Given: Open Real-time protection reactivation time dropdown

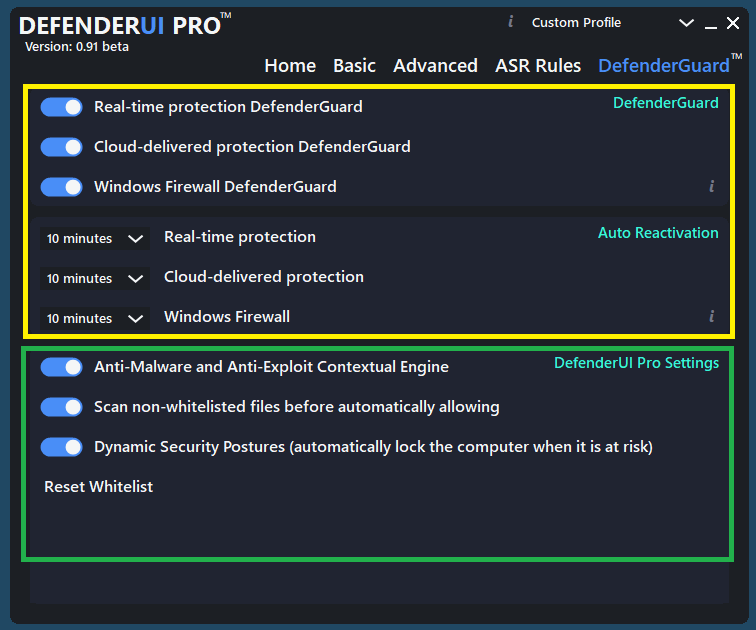Looking at the screenshot, I should pos(96,239).
